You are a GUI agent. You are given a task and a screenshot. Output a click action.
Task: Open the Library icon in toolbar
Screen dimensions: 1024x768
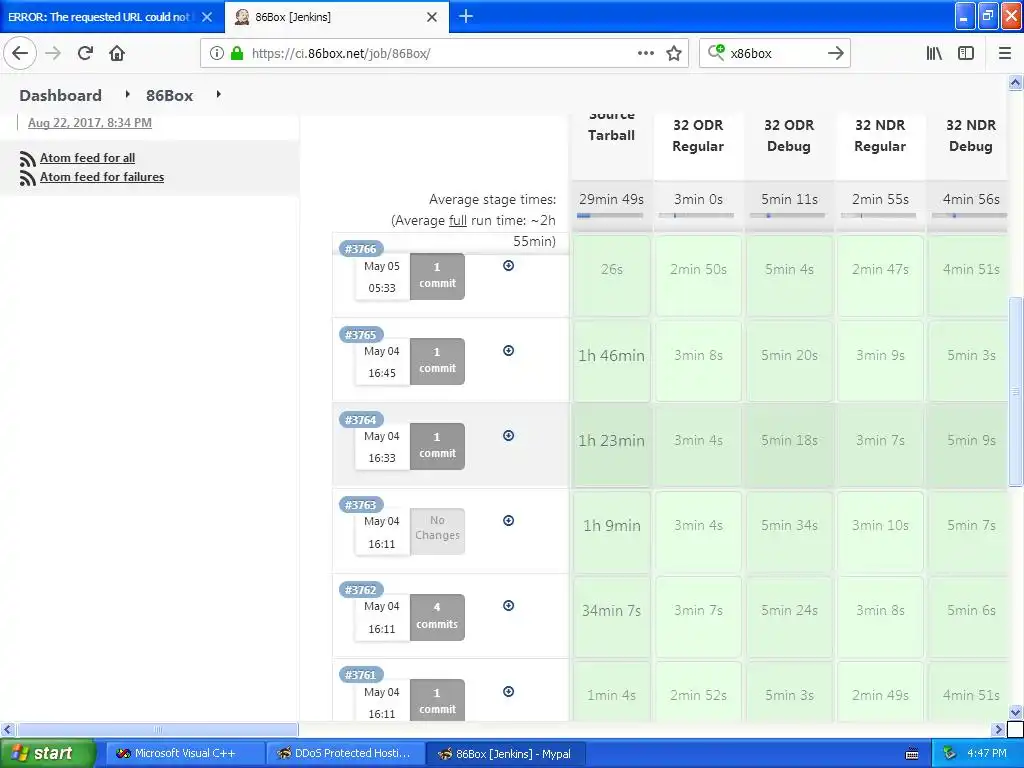[934, 53]
